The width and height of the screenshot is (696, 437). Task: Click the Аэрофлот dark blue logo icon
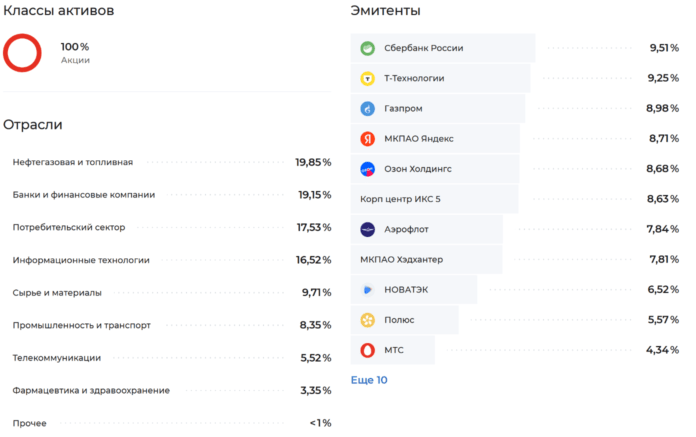[x=368, y=229]
